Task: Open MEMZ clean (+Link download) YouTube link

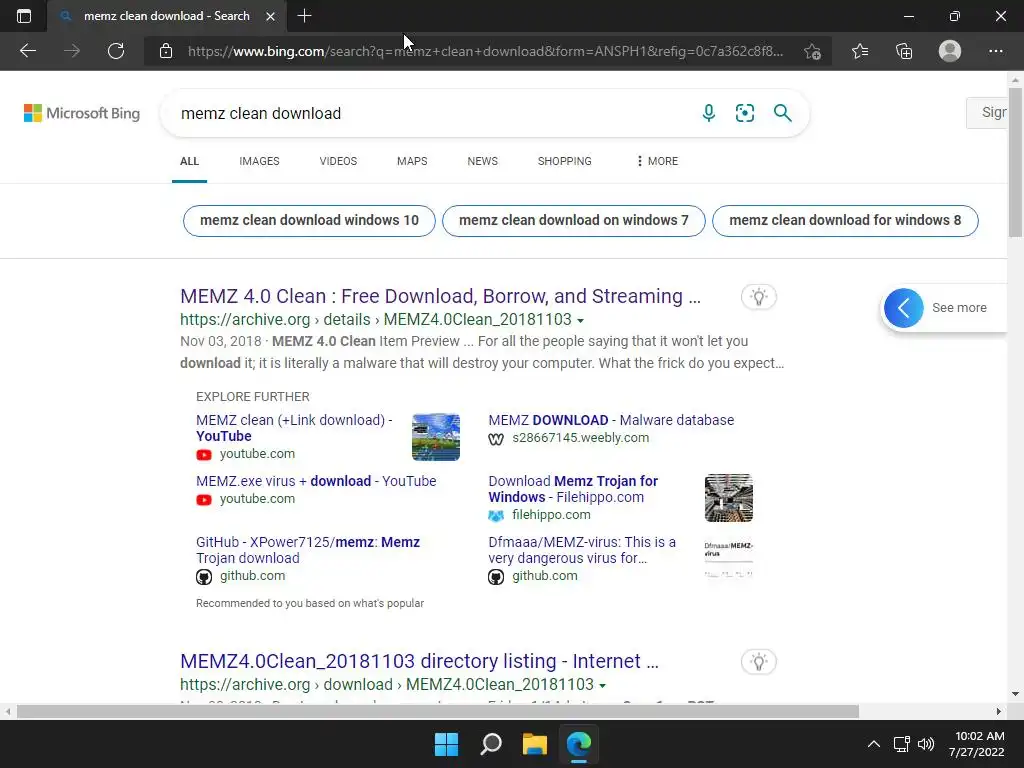Action: coord(295,428)
